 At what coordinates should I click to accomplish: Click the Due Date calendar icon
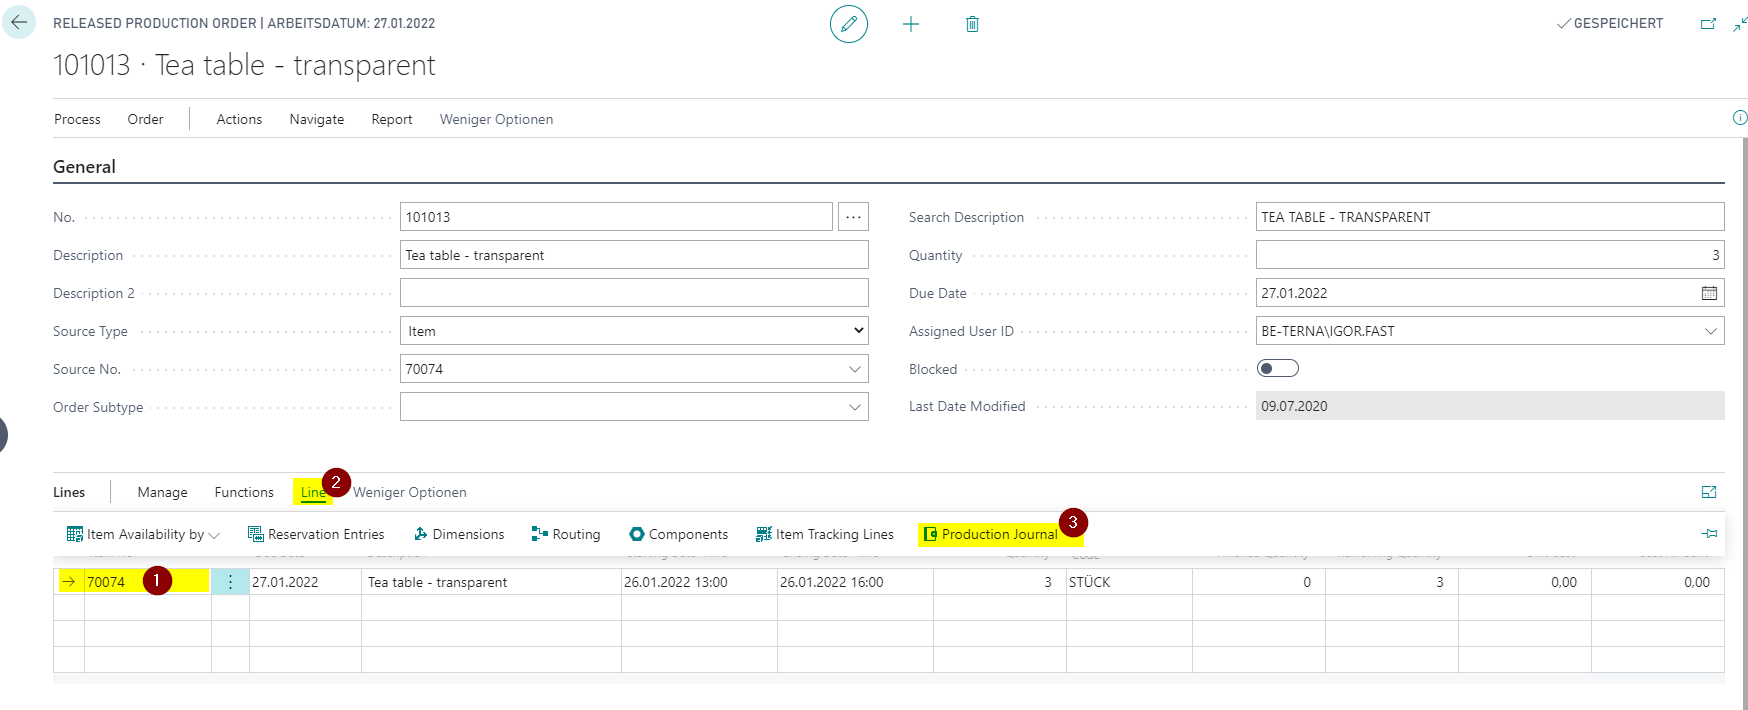(1710, 293)
